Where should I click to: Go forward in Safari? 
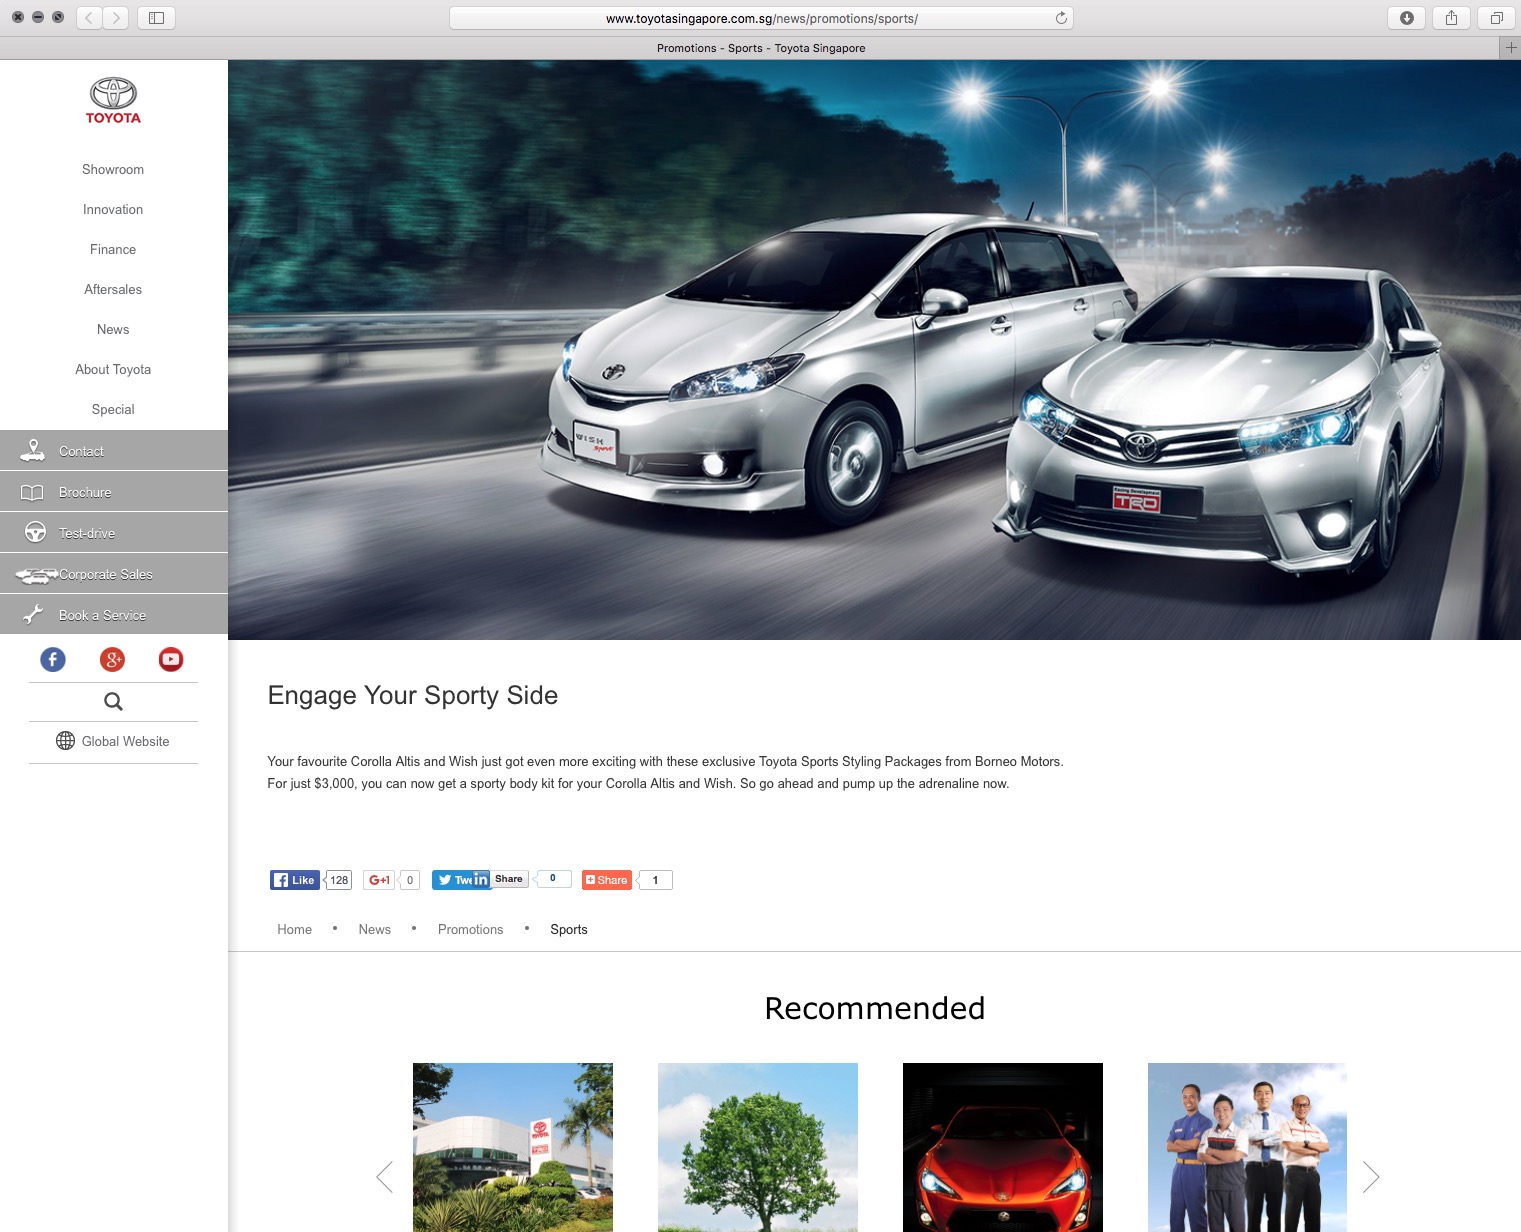116,18
